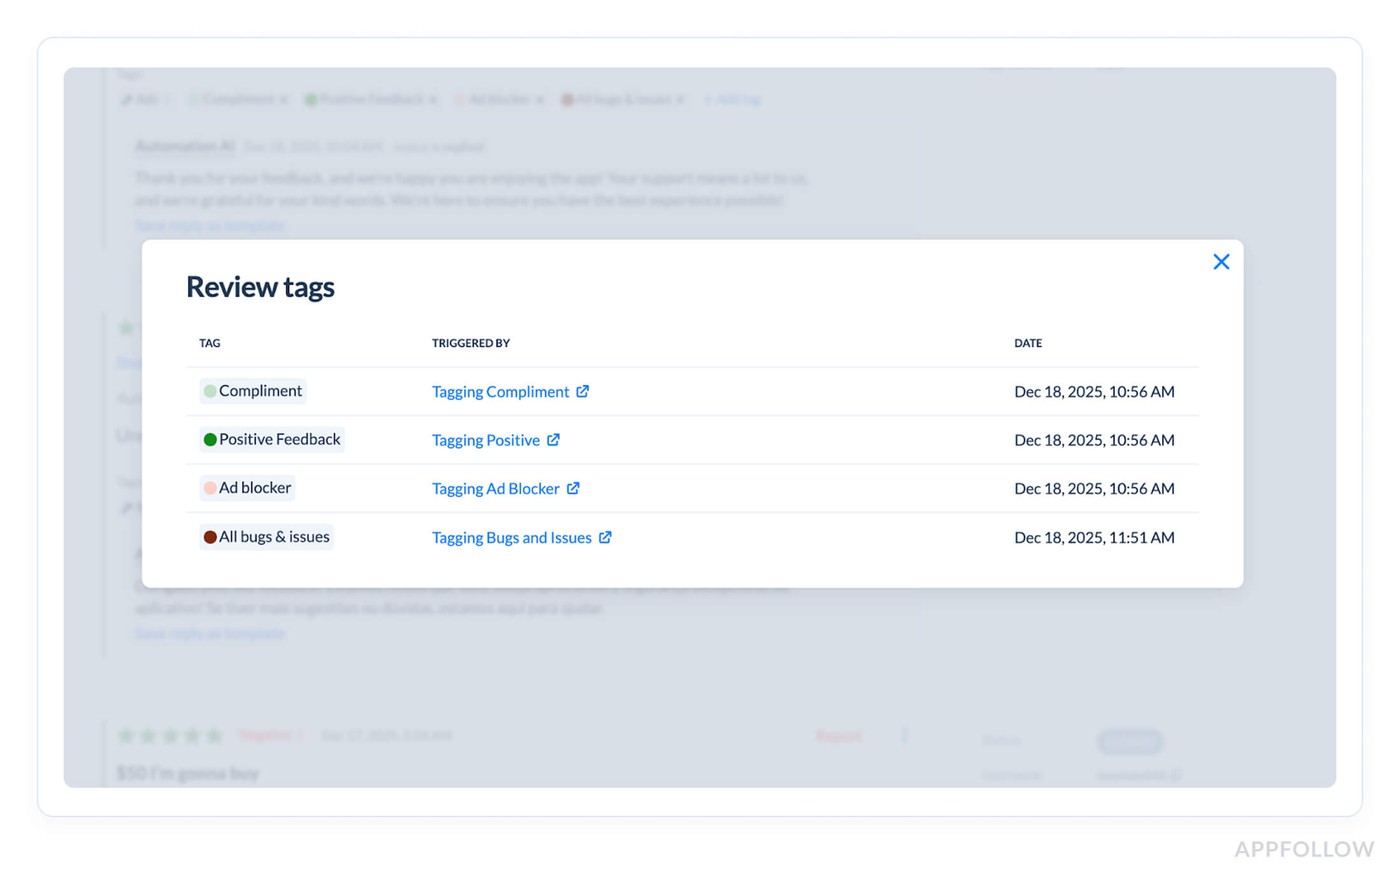Click external link icon beside Tagging Bugs and Issues
This screenshot has height=882, width=1400.
pyautogui.click(x=605, y=537)
